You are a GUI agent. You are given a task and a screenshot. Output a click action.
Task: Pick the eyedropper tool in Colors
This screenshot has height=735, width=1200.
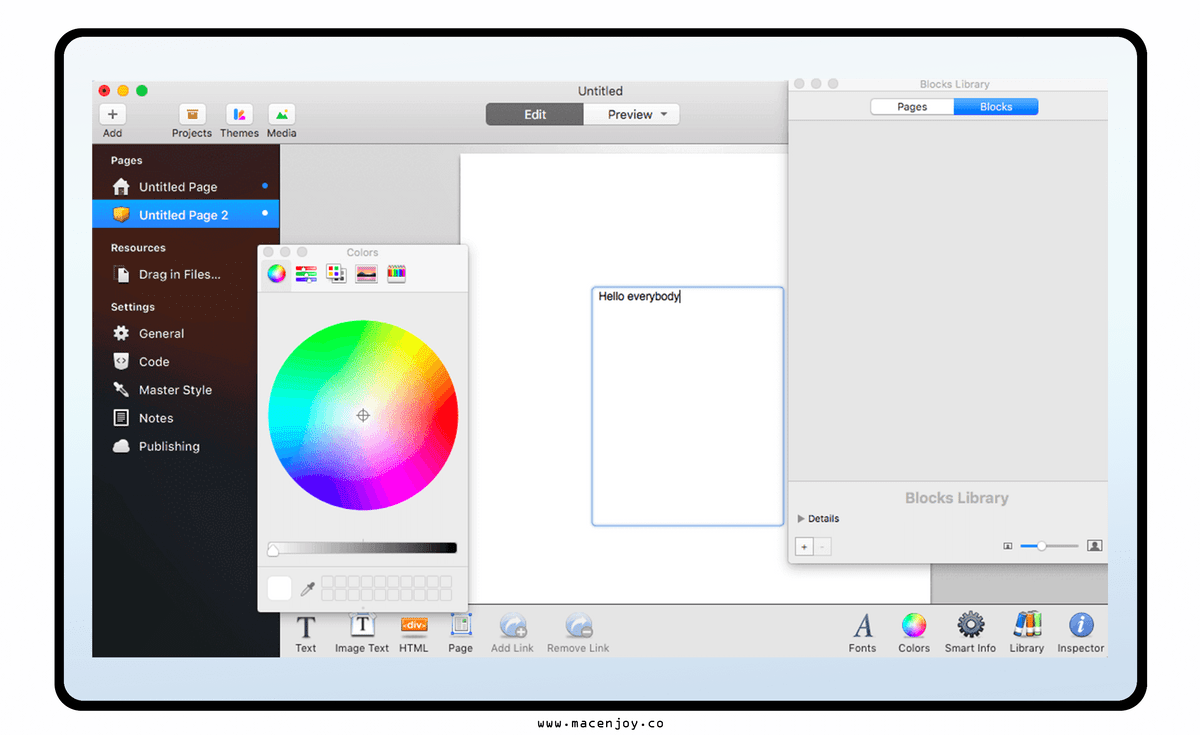[x=308, y=588]
